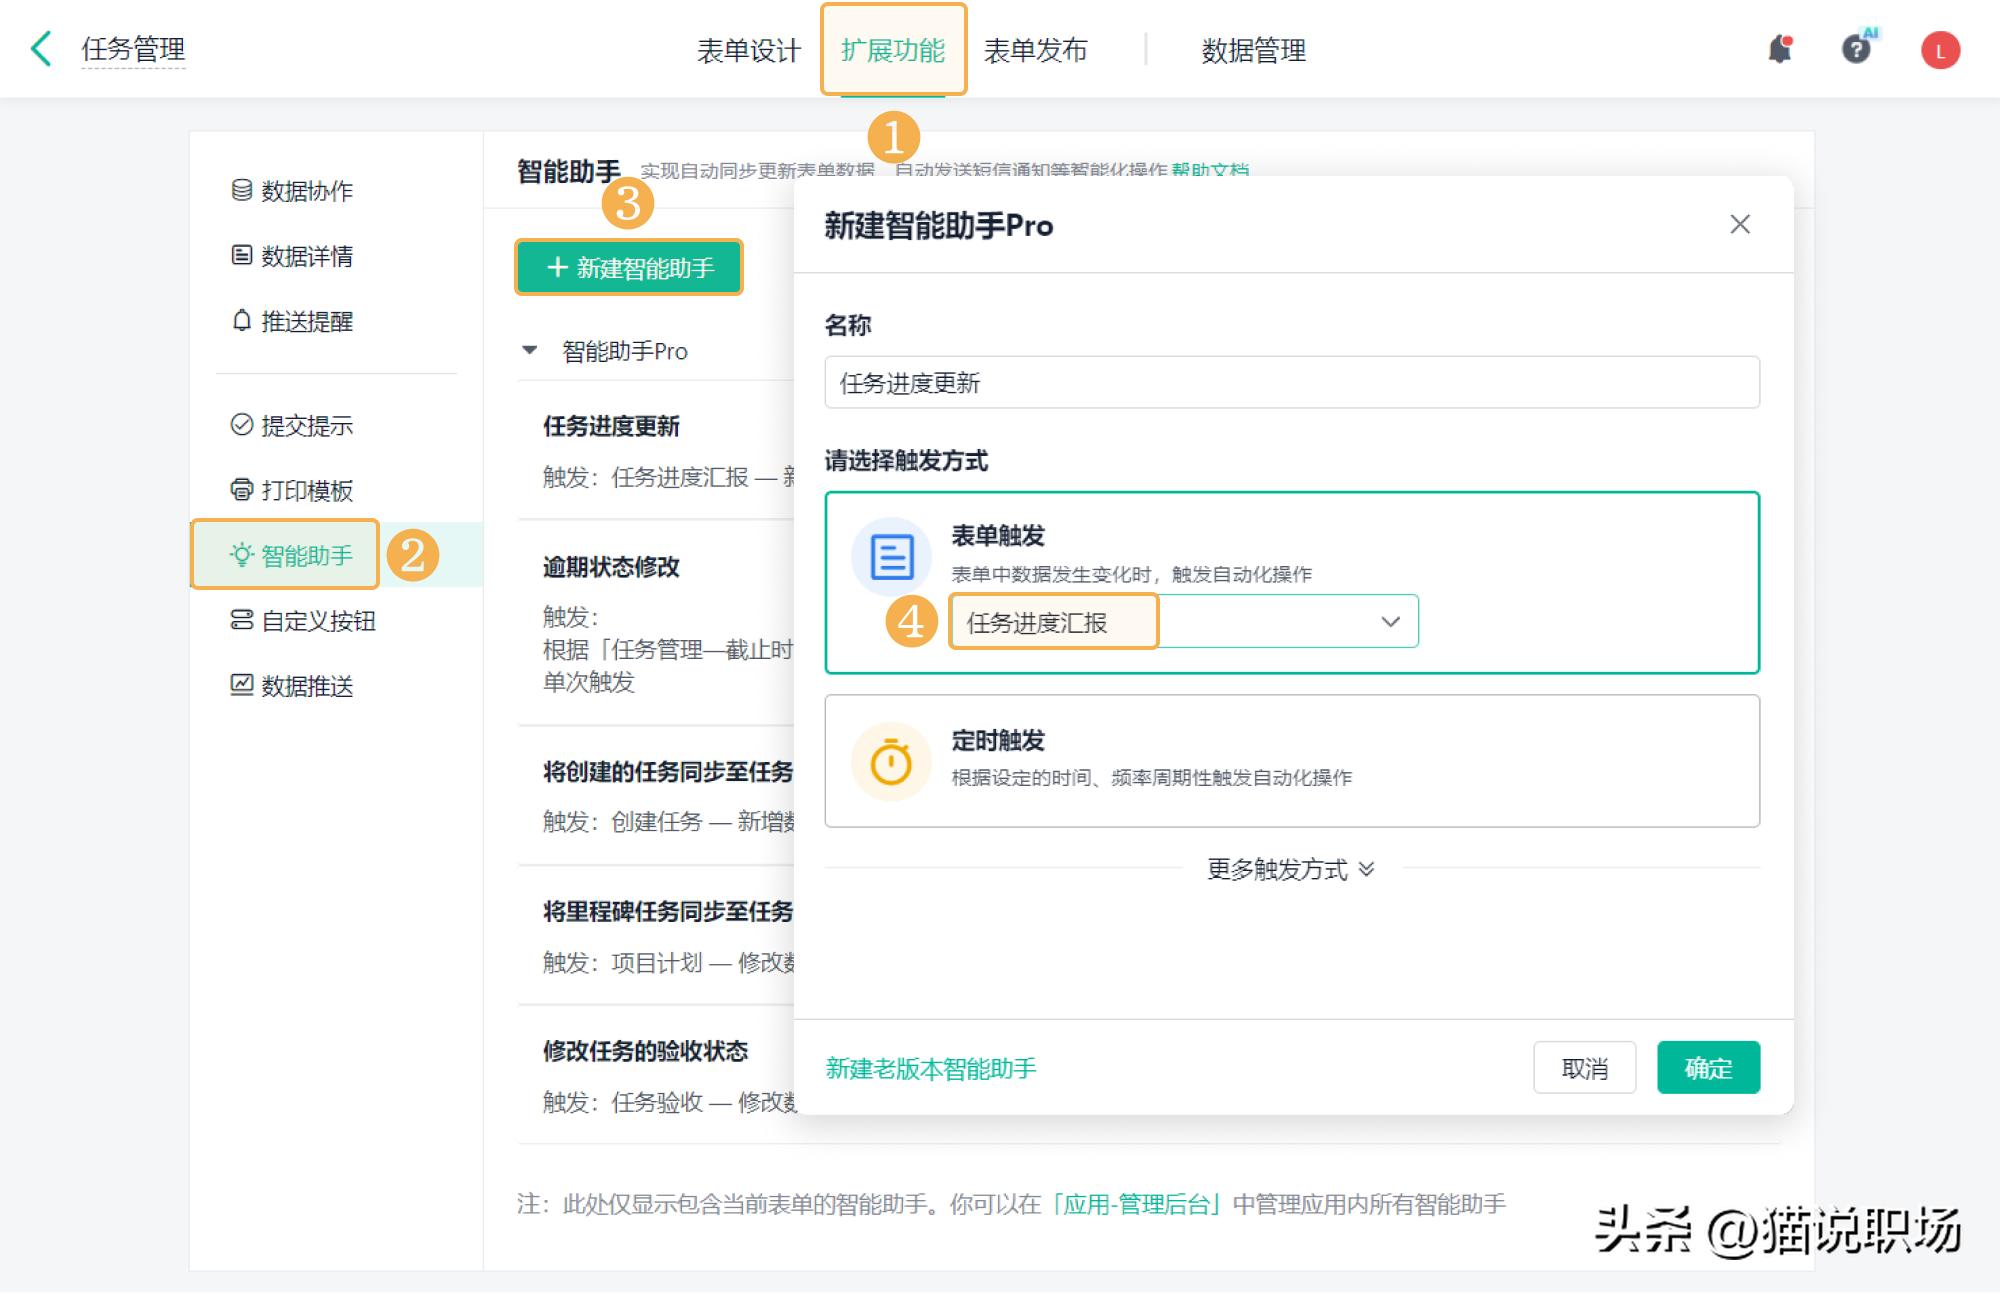Open 新建老版本智能助手 link
The image size is (2000, 1293).
point(931,1068)
